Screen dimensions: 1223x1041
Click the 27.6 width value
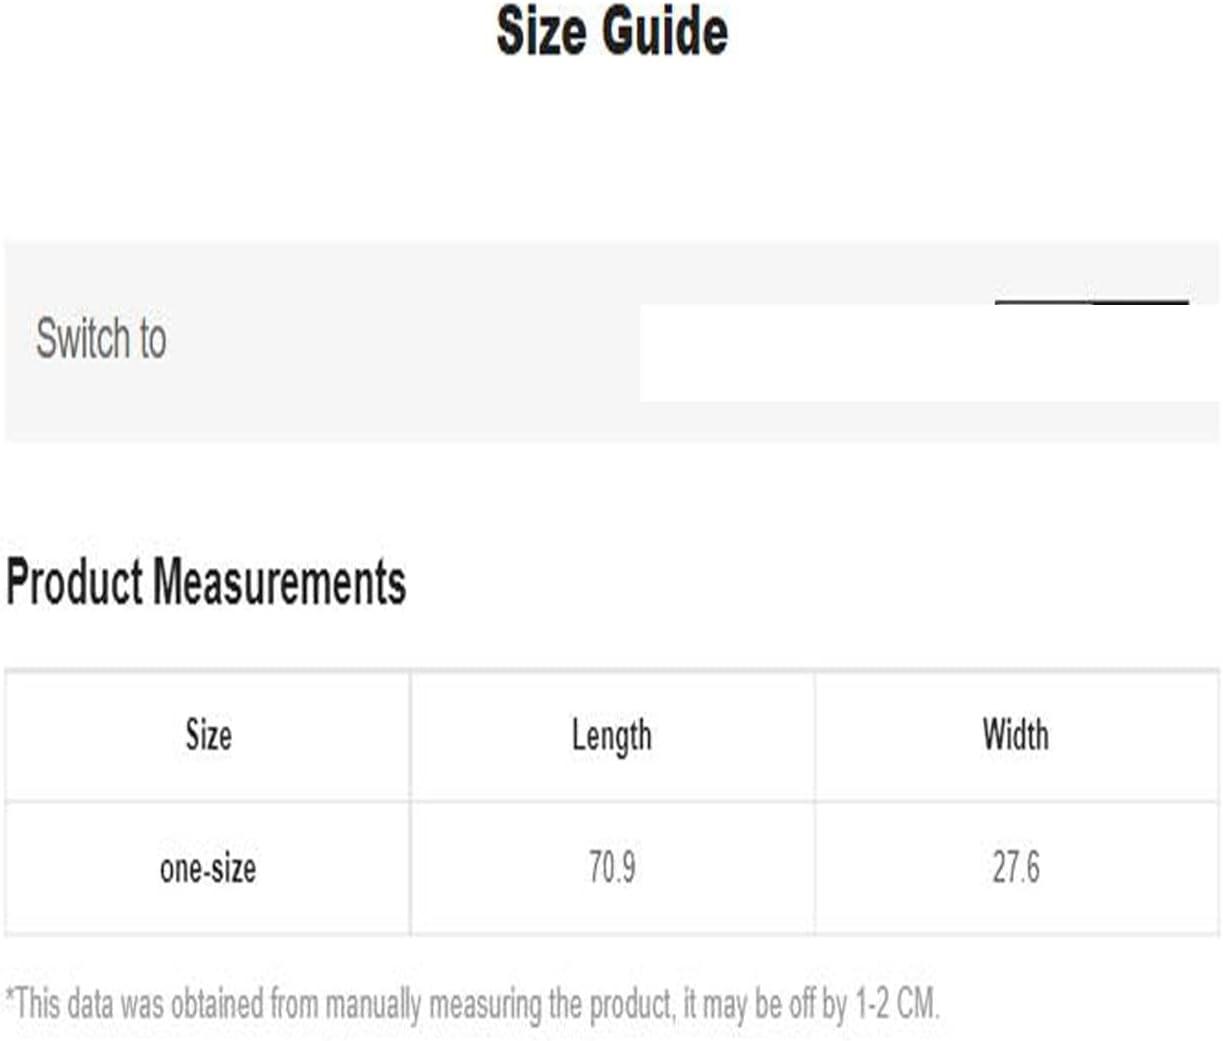coord(1016,867)
